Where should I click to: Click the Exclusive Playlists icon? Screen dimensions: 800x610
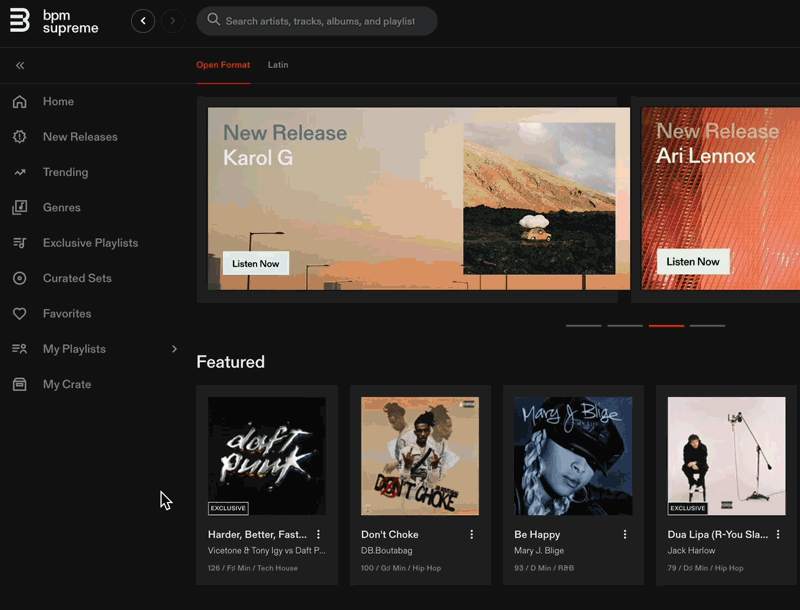[19, 243]
